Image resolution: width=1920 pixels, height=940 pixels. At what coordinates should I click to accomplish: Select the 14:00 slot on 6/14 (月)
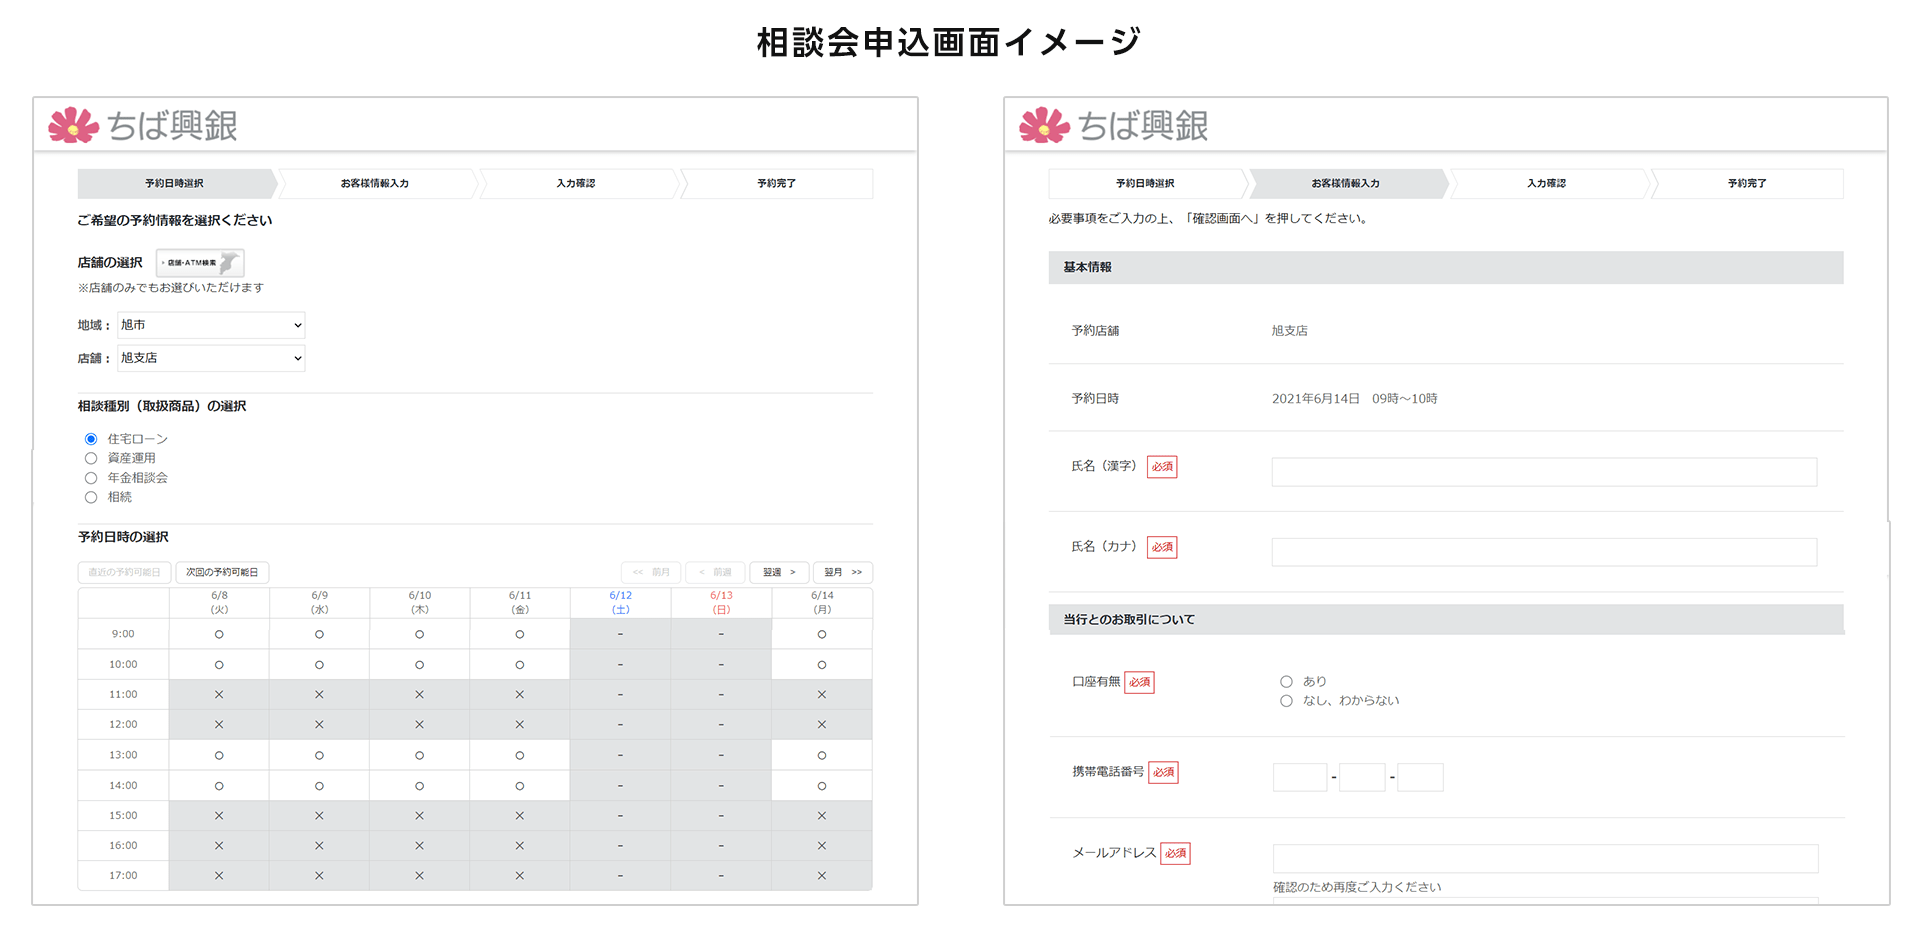point(822,786)
